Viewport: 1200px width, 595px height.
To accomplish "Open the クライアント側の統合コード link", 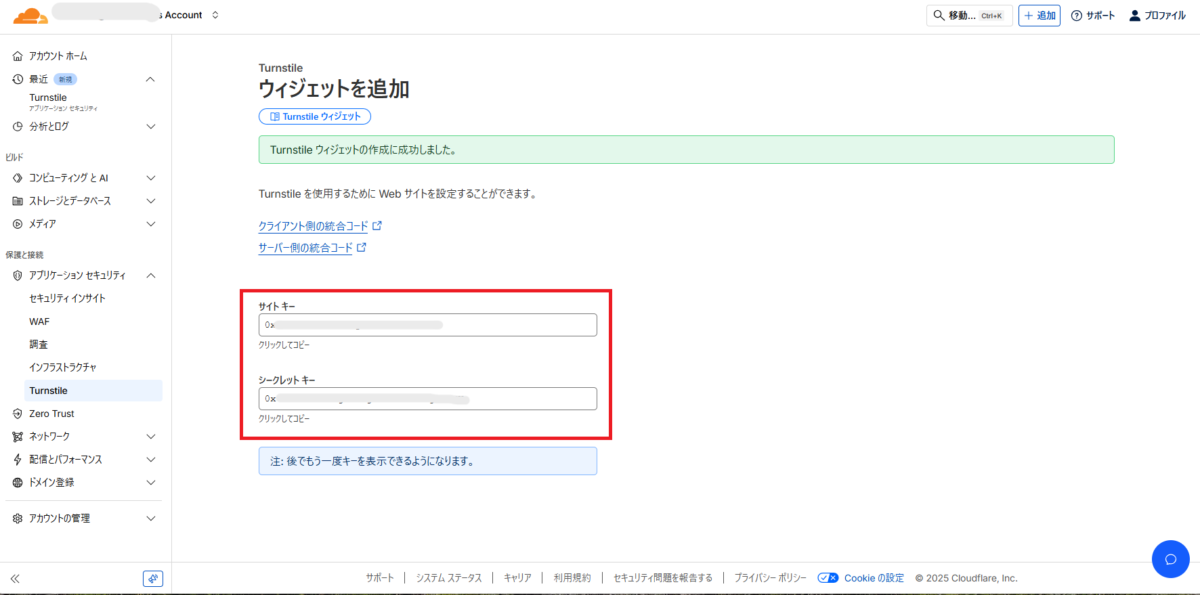I will [x=313, y=226].
